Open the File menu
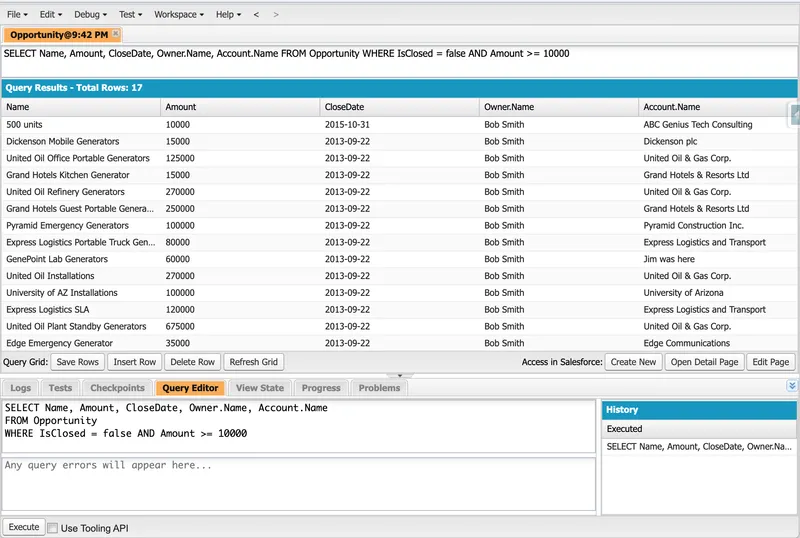Viewport: 800px width, 538px height. tap(17, 14)
